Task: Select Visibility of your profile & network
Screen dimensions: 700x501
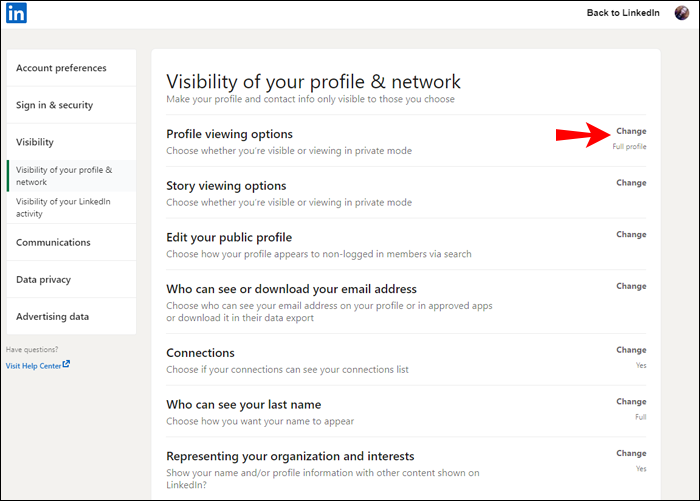Action: [64, 176]
